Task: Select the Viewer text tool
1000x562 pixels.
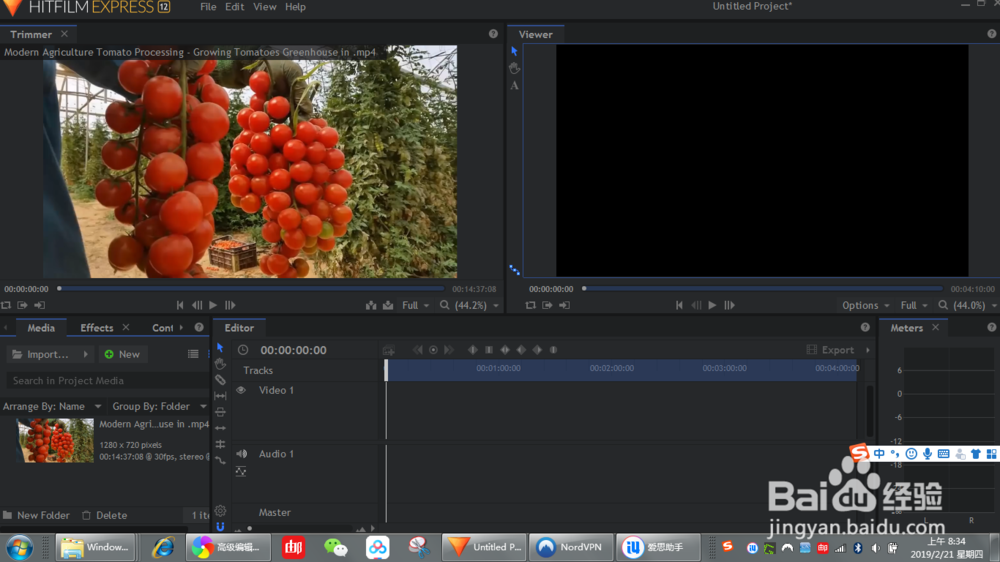Action: pyautogui.click(x=515, y=85)
